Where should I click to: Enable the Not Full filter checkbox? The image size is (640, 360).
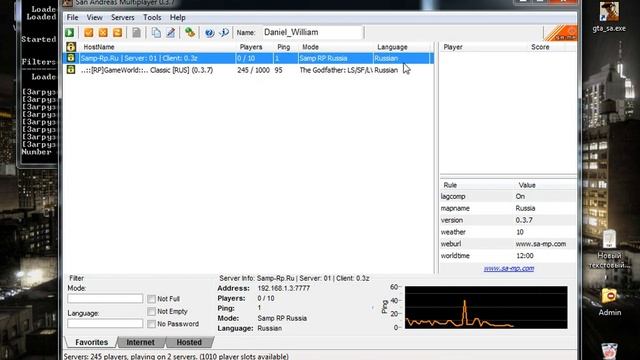(151, 299)
